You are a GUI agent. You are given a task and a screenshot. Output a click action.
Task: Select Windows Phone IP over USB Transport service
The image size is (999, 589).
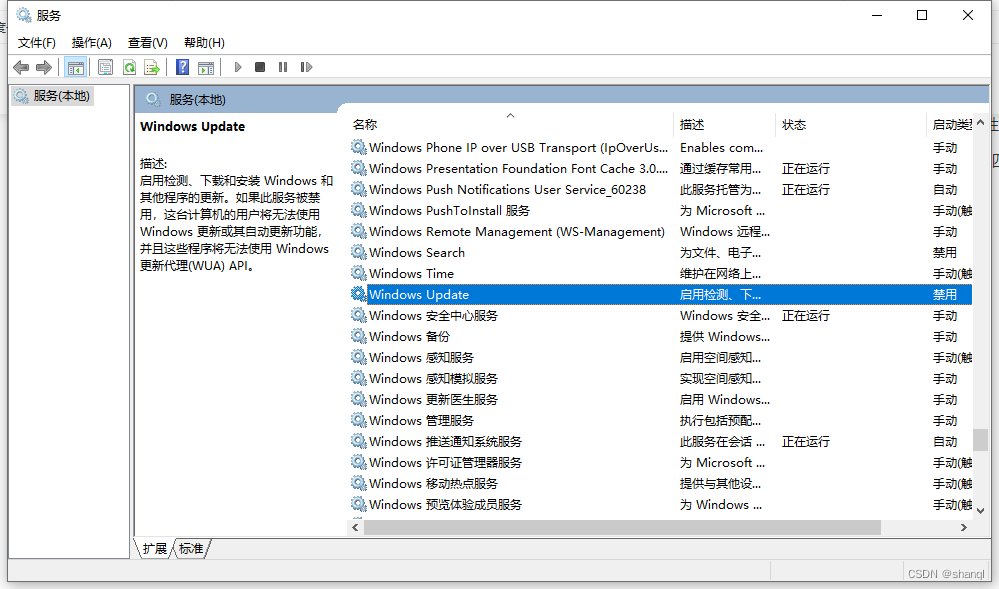[518, 147]
